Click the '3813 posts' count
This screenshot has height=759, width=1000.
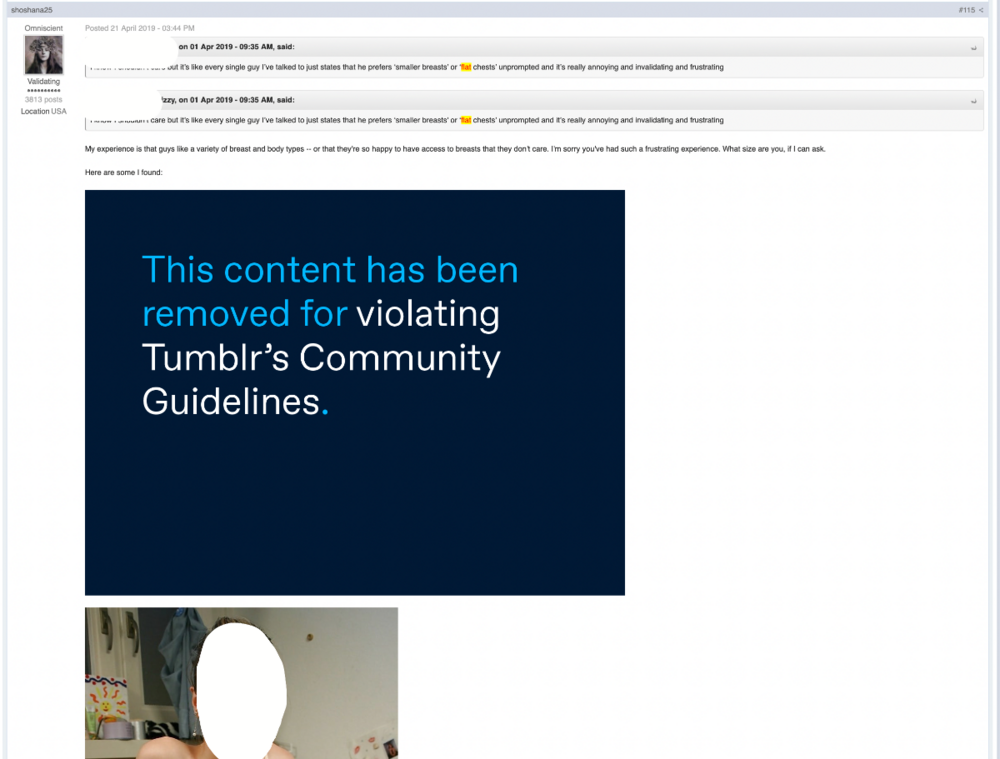pyautogui.click(x=43, y=99)
